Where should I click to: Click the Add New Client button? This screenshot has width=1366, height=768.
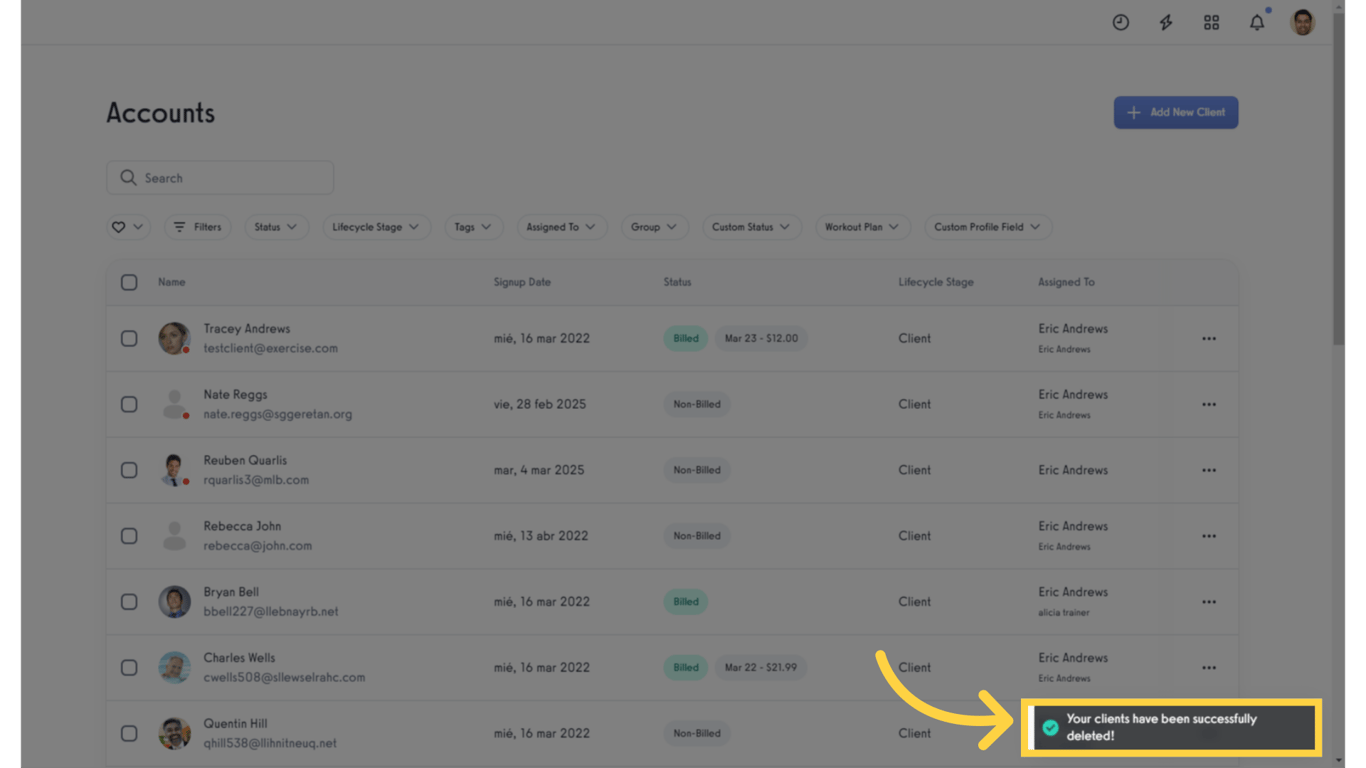tap(1176, 112)
